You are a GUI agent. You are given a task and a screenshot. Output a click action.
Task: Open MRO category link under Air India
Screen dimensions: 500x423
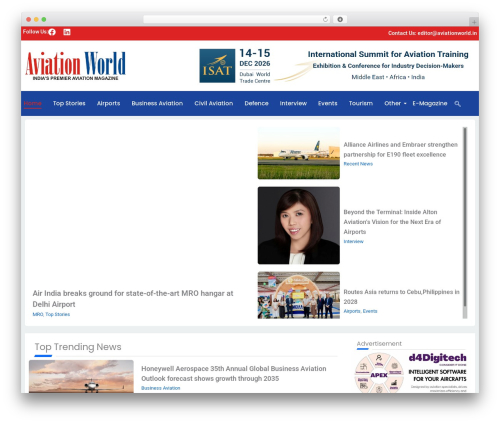38,314
